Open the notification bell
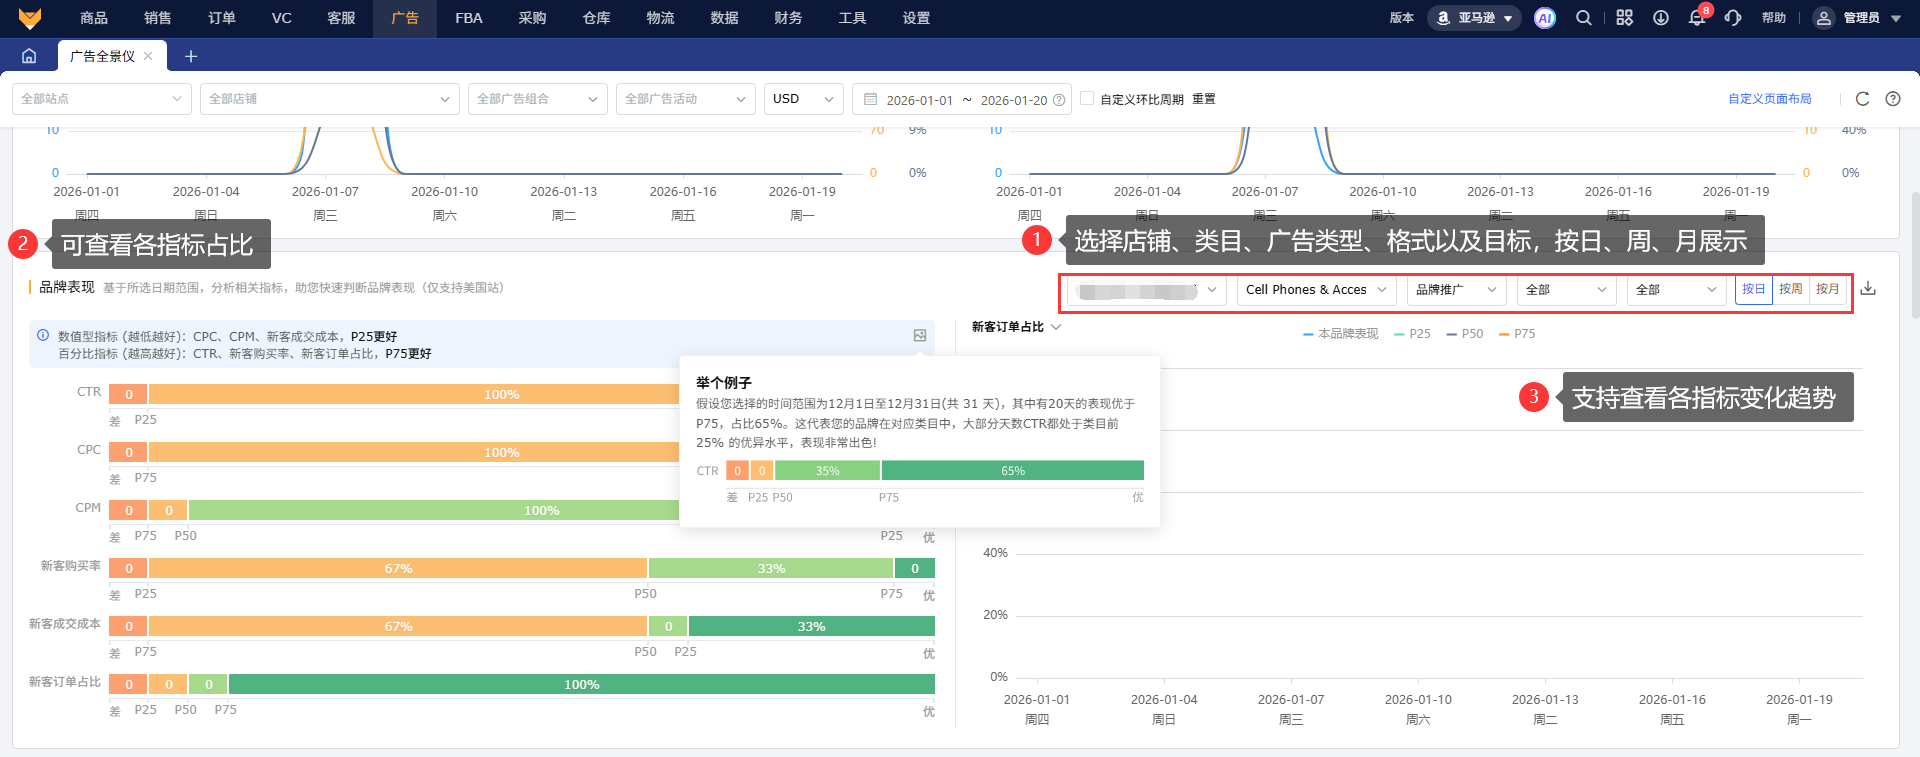1920x757 pixels. (1697, 18)
